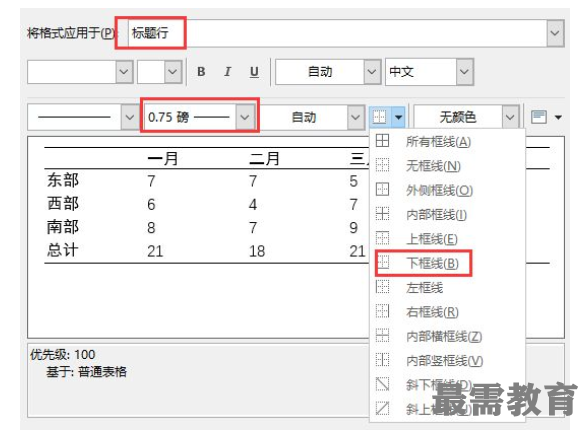
Task: Click the 总计 row label in preview
Action: point(63,250)
